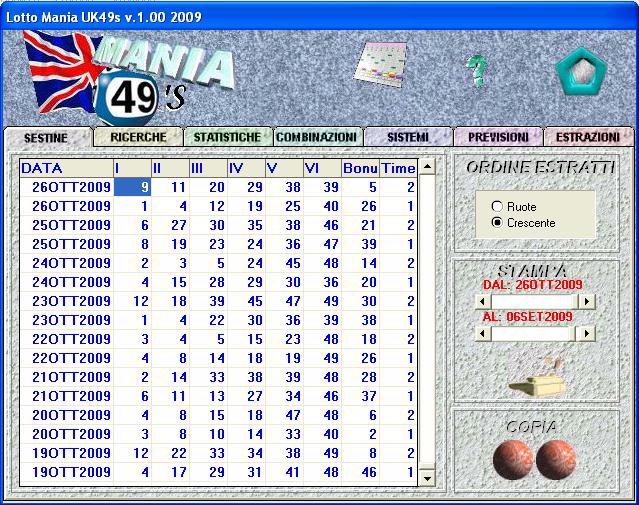The height and width of the screenshot is (505, 639).
Task: Go to the PREVISIONI tab
Action: click(x=498, y=137)
